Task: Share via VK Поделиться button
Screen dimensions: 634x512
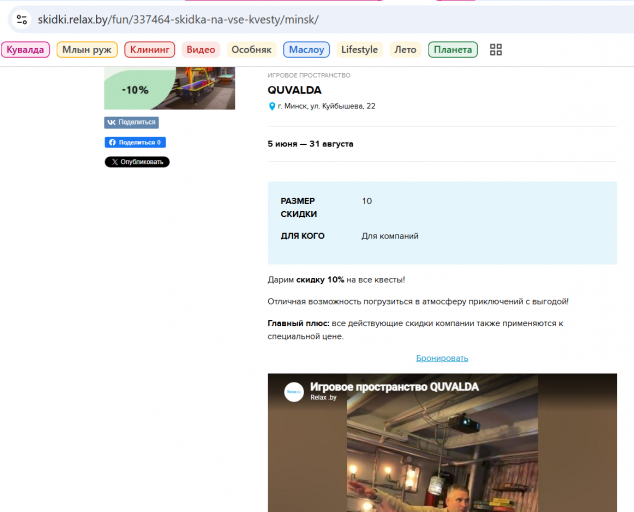Action: (131, 123)
